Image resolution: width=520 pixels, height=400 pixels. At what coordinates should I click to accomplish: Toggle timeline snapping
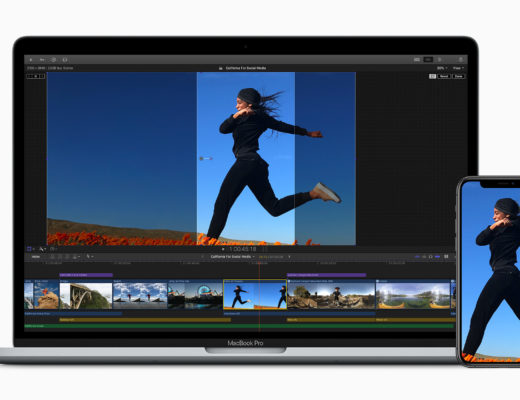(x=437, y=257)
